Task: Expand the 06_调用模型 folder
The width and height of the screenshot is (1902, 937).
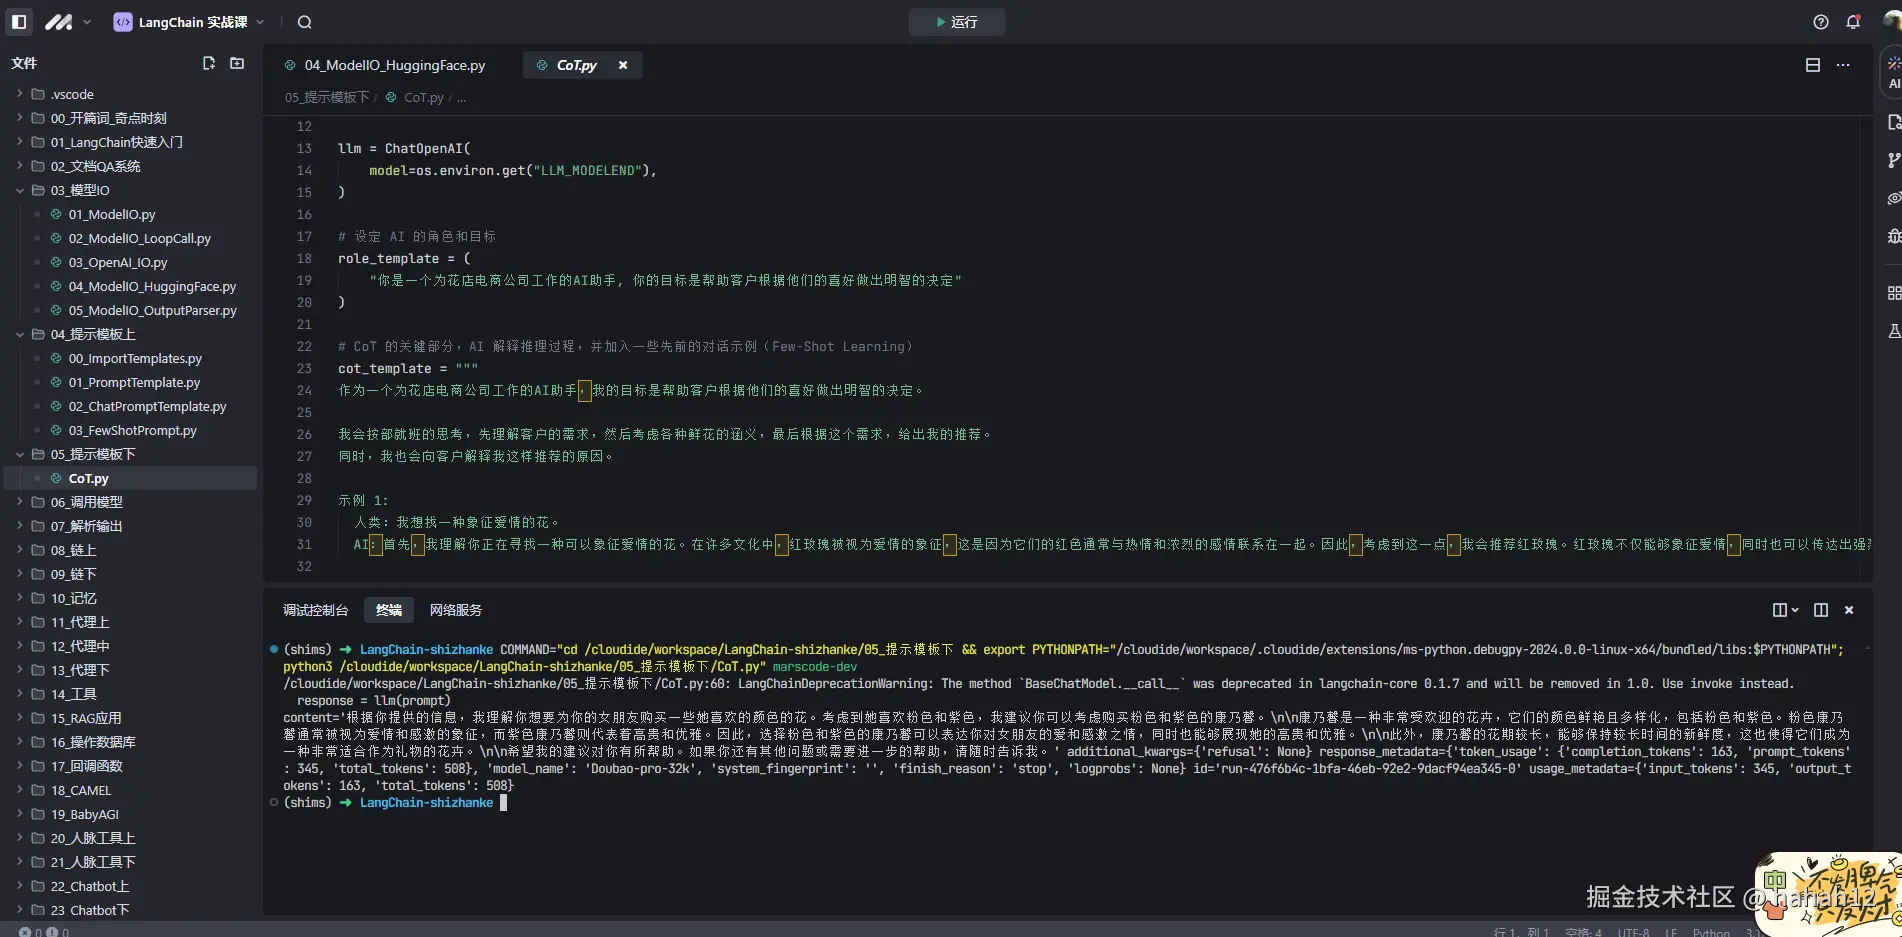Action: (x=130, y=502)
